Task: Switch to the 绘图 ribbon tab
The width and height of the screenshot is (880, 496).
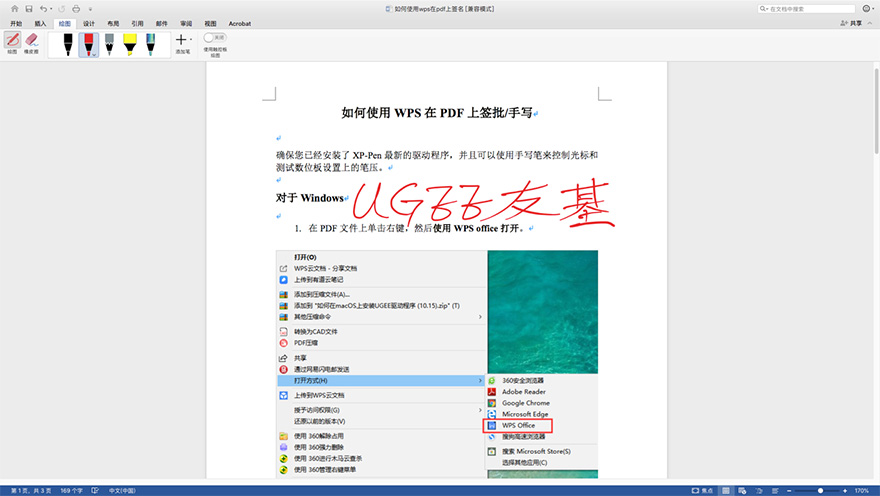Action: point(65,24)
